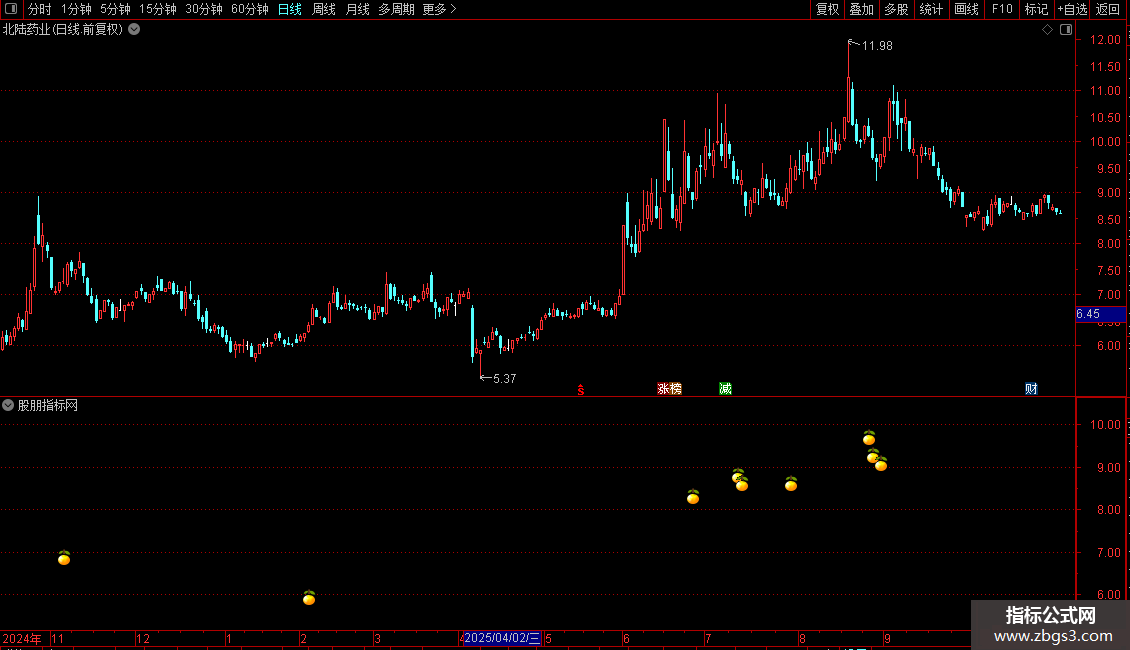Click the 叠加 overlay button
The width and height of the screenshot is (1130, 650).
[x=862, y=9]
